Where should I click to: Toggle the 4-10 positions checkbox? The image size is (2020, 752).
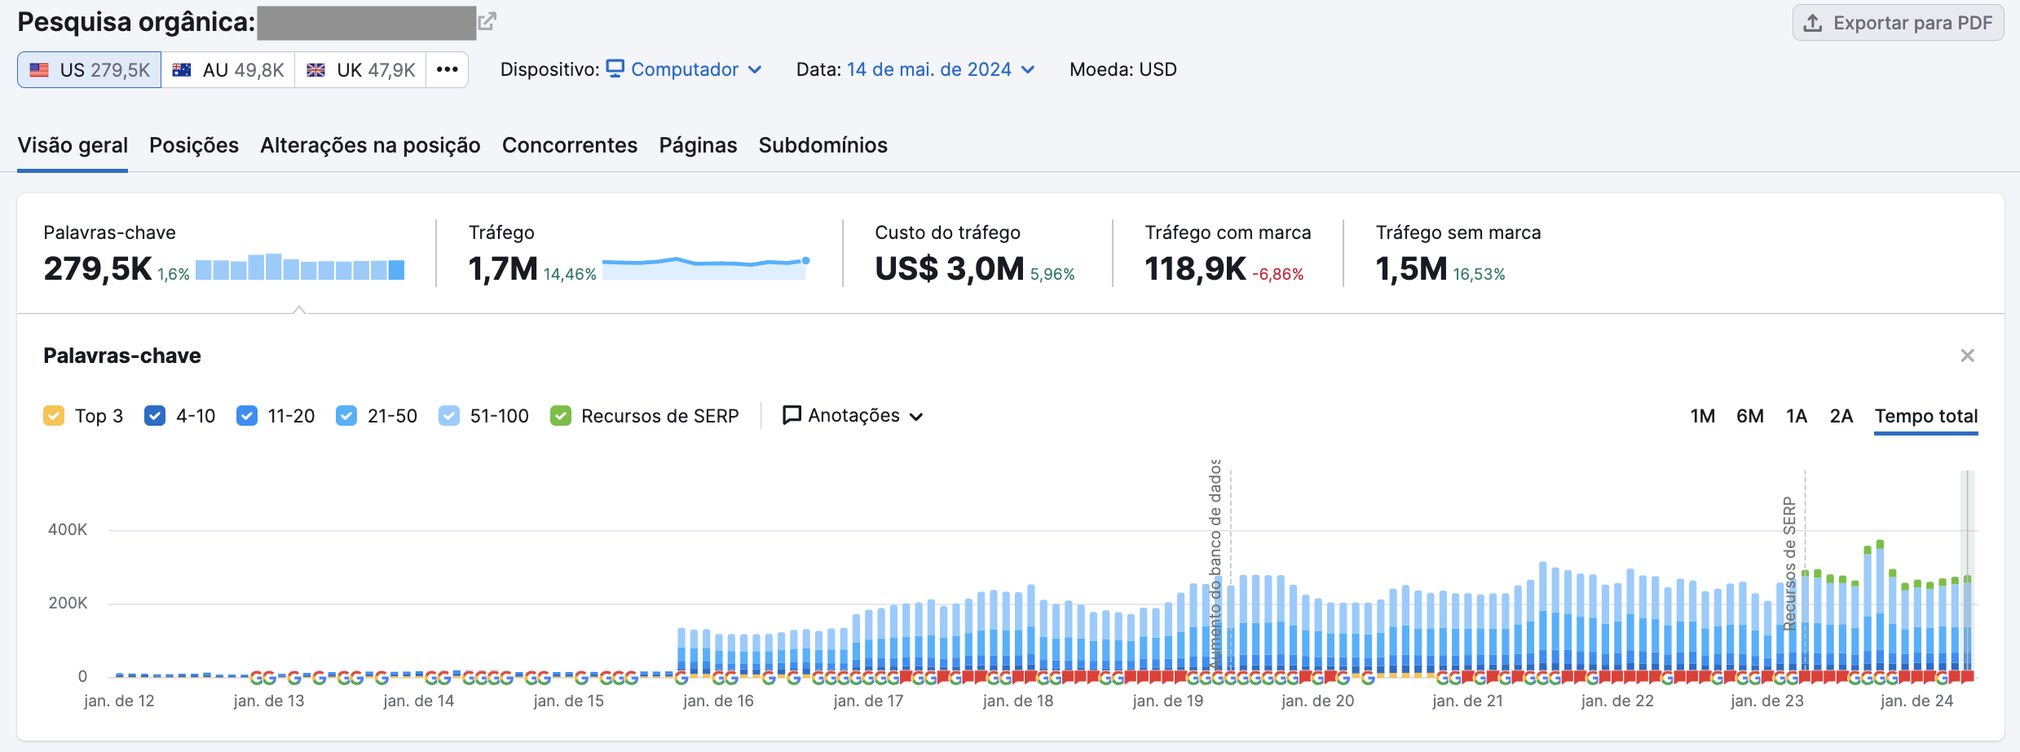pos(155,416)
